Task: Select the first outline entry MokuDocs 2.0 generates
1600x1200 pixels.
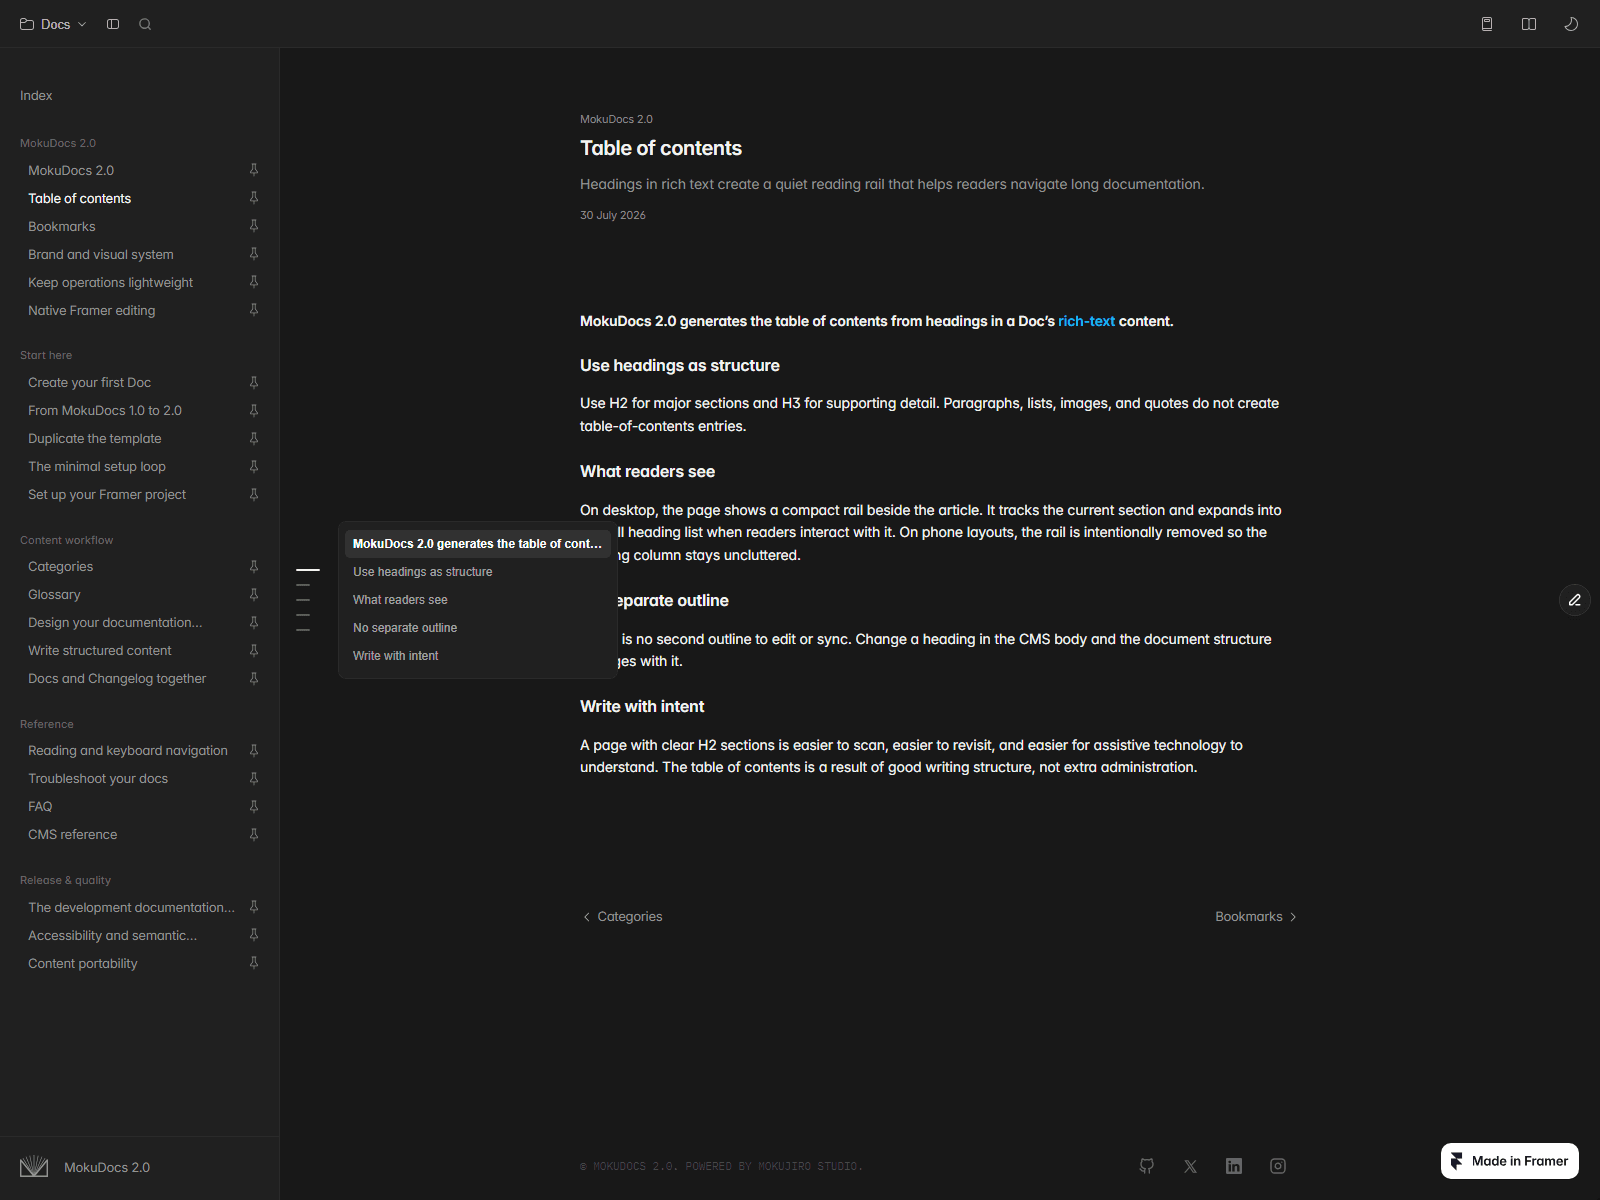Action: pos(477,544)
